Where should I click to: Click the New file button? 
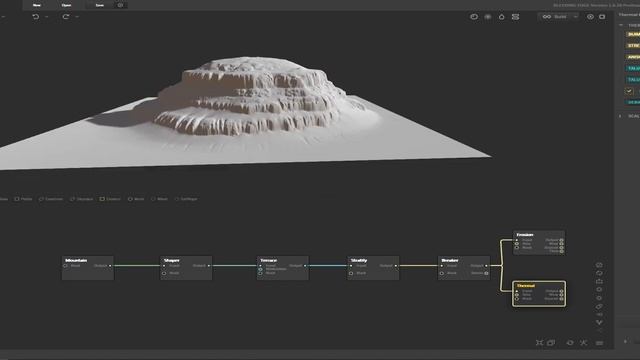tap(37, 5)
